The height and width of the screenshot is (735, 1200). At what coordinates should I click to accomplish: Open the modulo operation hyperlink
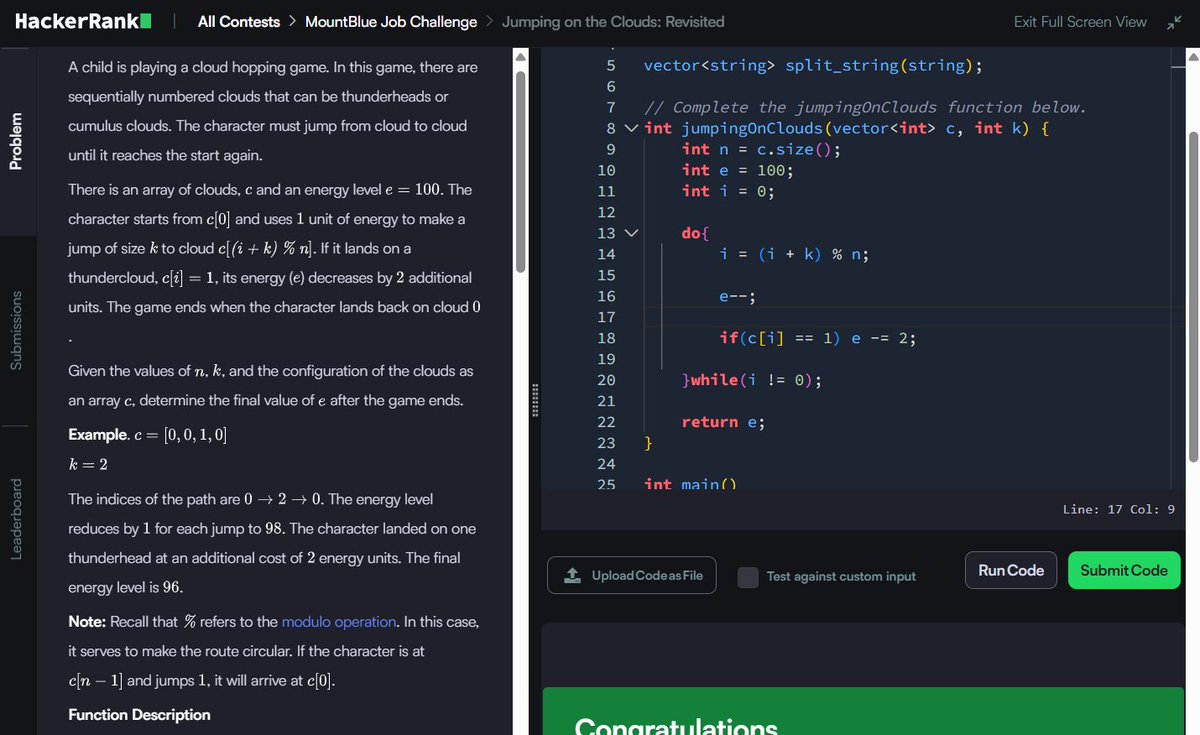click(339, 621)
